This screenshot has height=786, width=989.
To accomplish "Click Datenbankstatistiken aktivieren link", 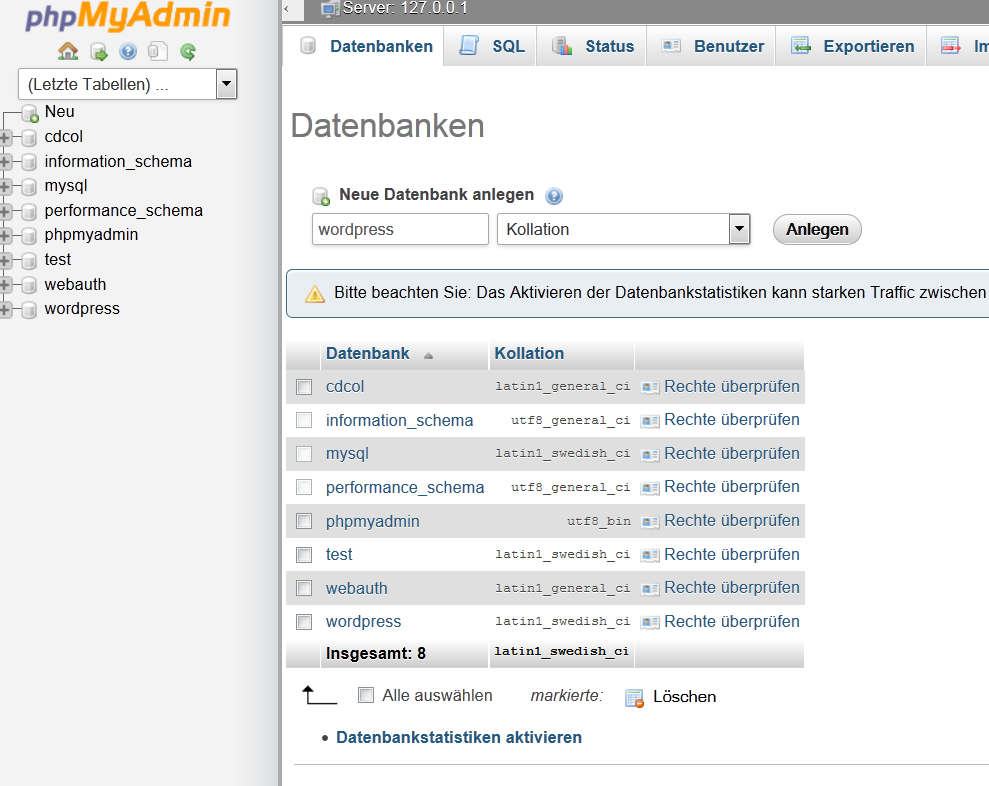I will pyautogui.click(x=459, y=737).
